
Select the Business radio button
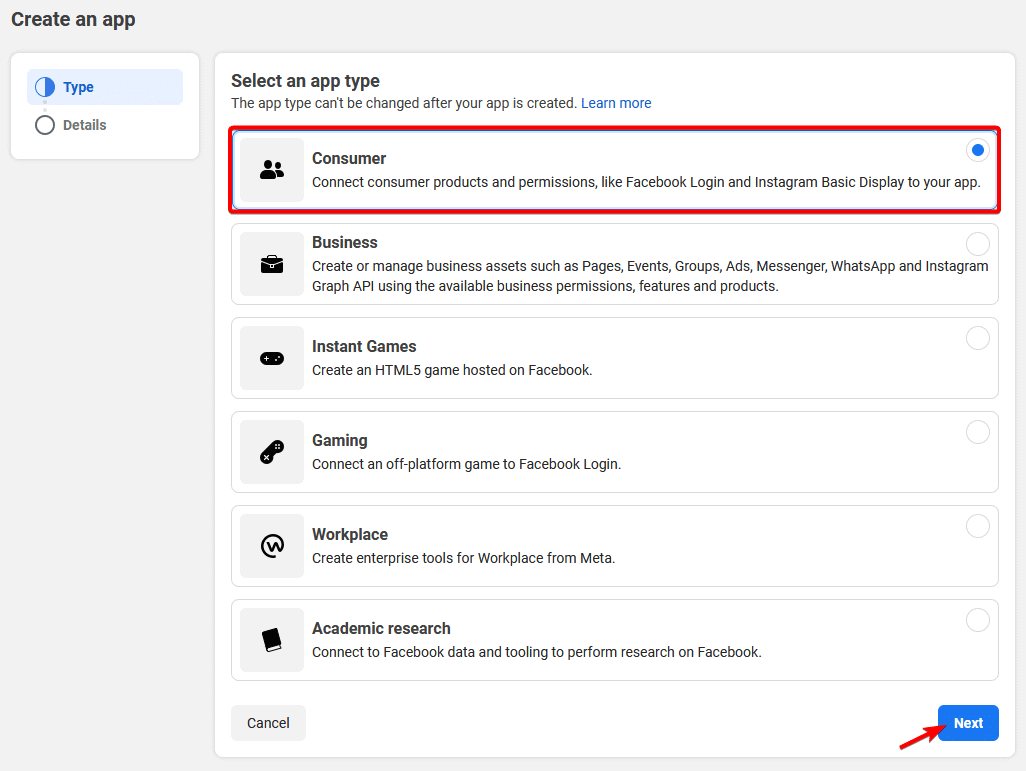tap(977, 243)
